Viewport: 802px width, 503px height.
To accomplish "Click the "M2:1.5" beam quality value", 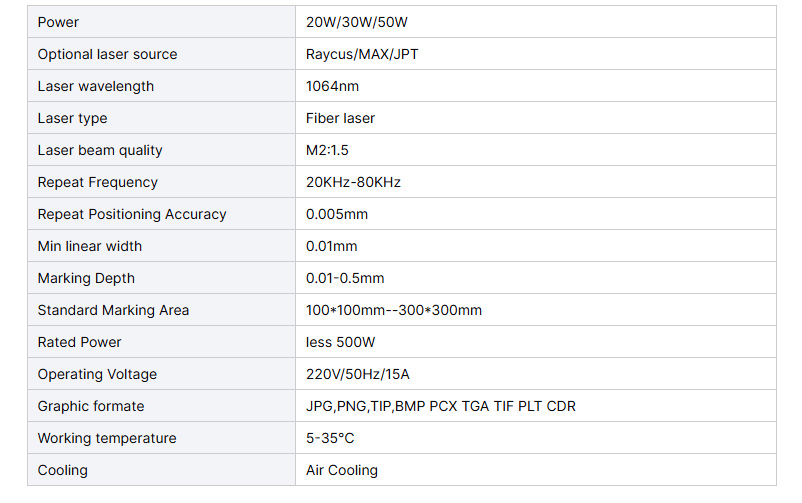I will point(329,150).
